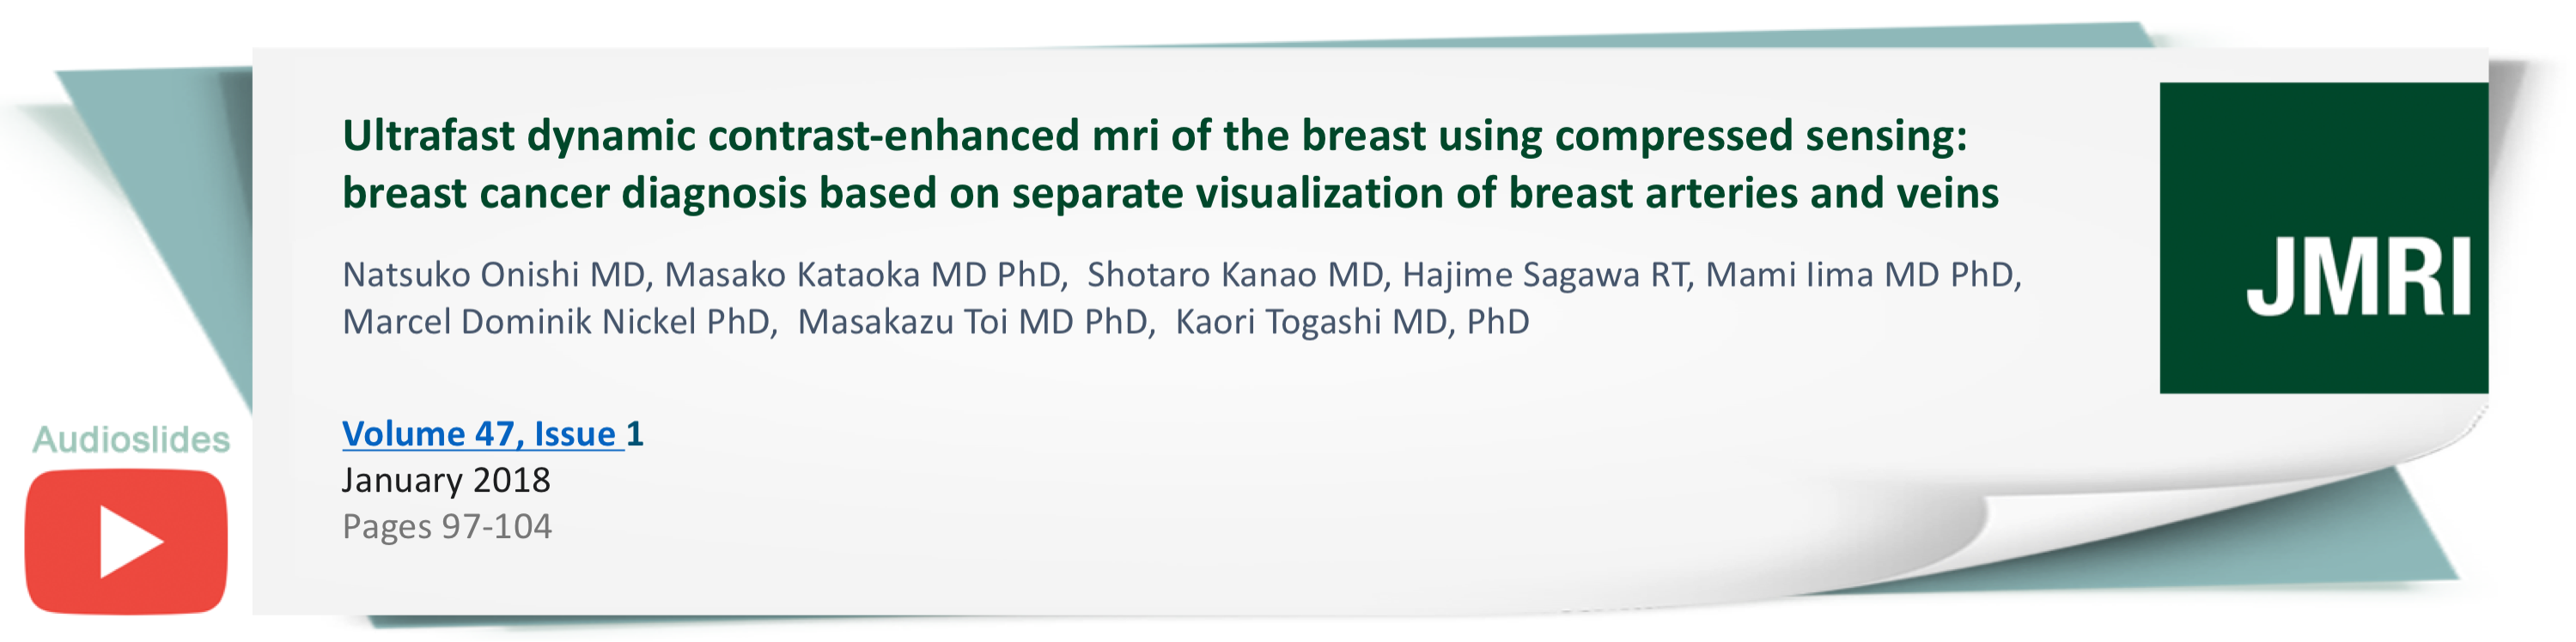This screenshot has height=642, width=2576.
Task: Click author name Kaori Togashi MD, PhD
Action: point(1351,322)
